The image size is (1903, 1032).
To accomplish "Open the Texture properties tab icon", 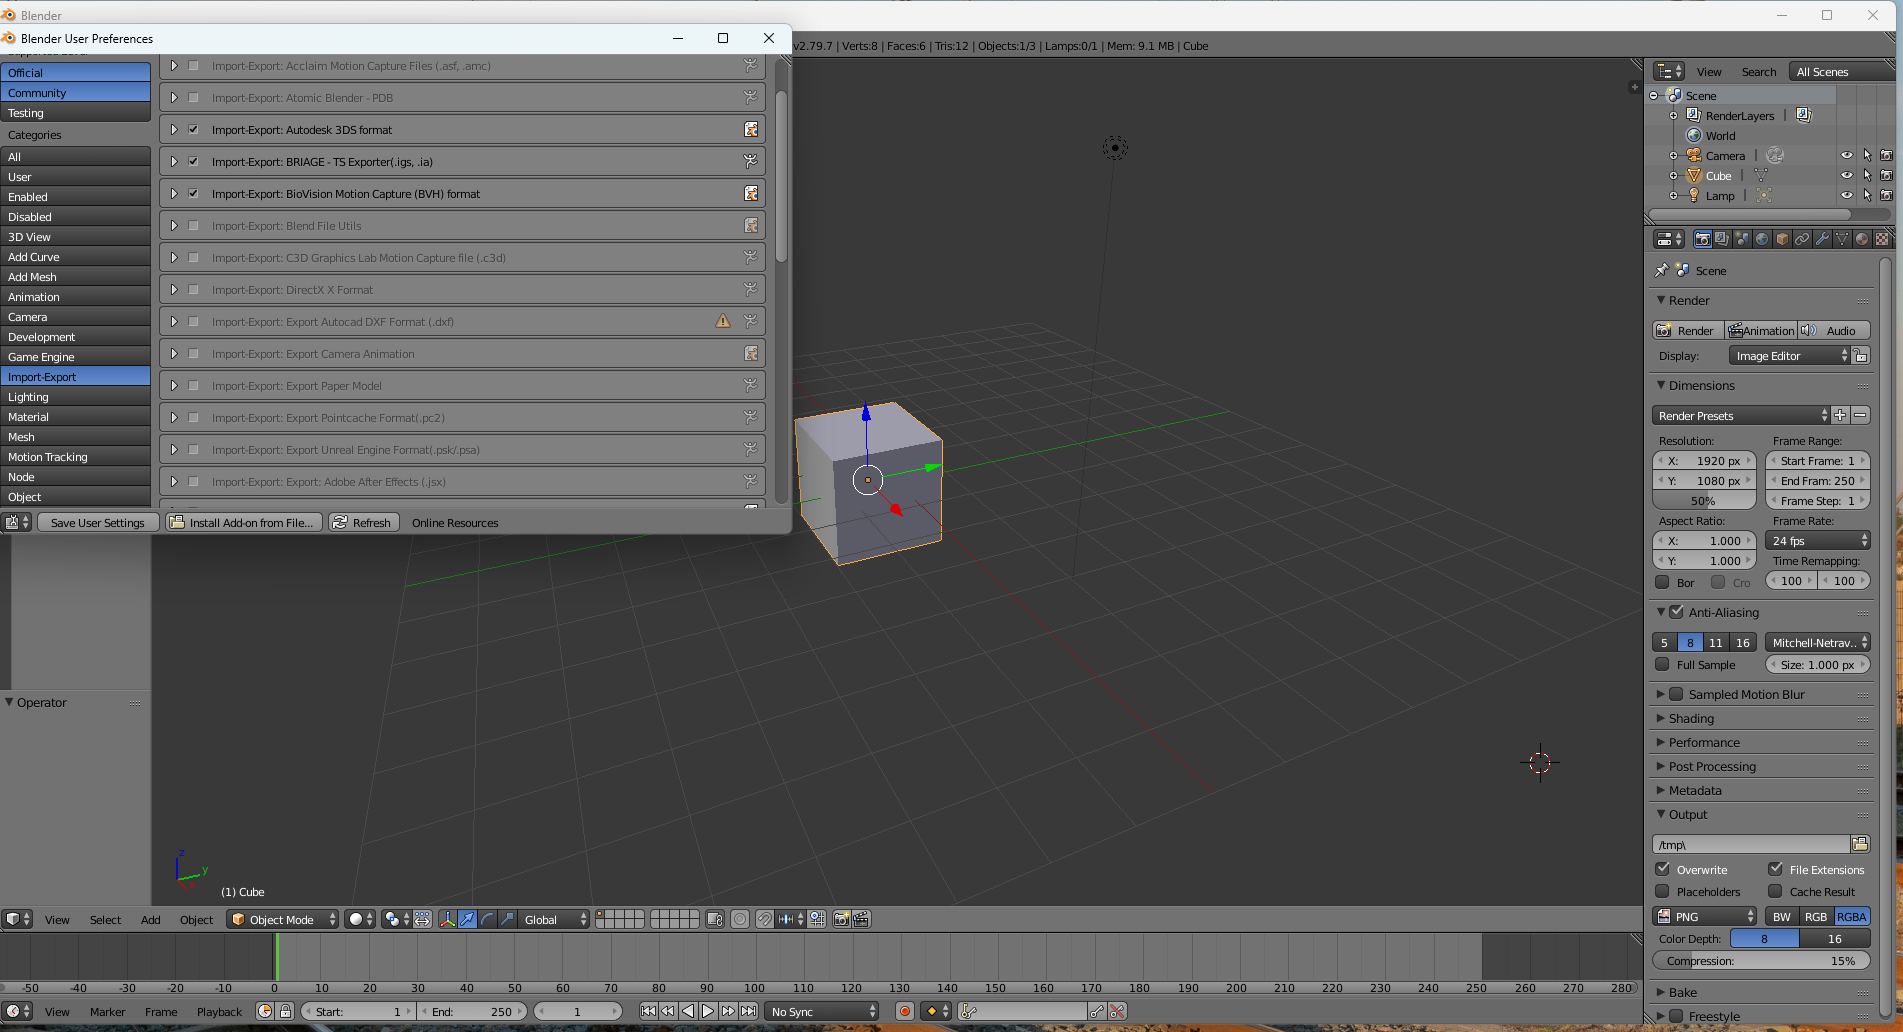I will (1882, 239).
